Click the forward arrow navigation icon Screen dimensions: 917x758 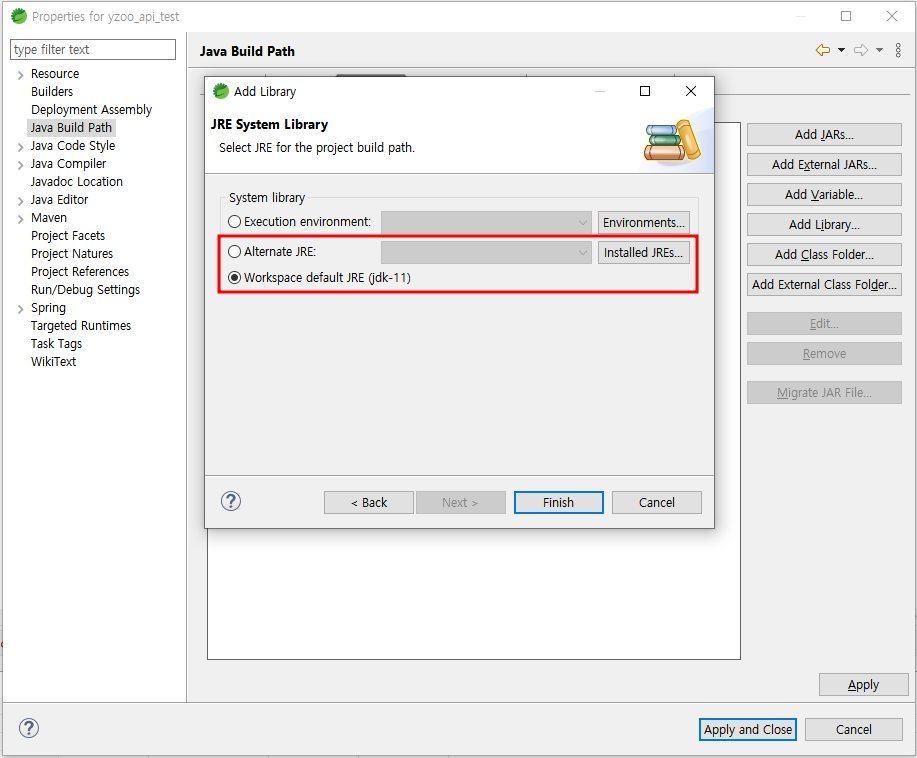(861, 50)
